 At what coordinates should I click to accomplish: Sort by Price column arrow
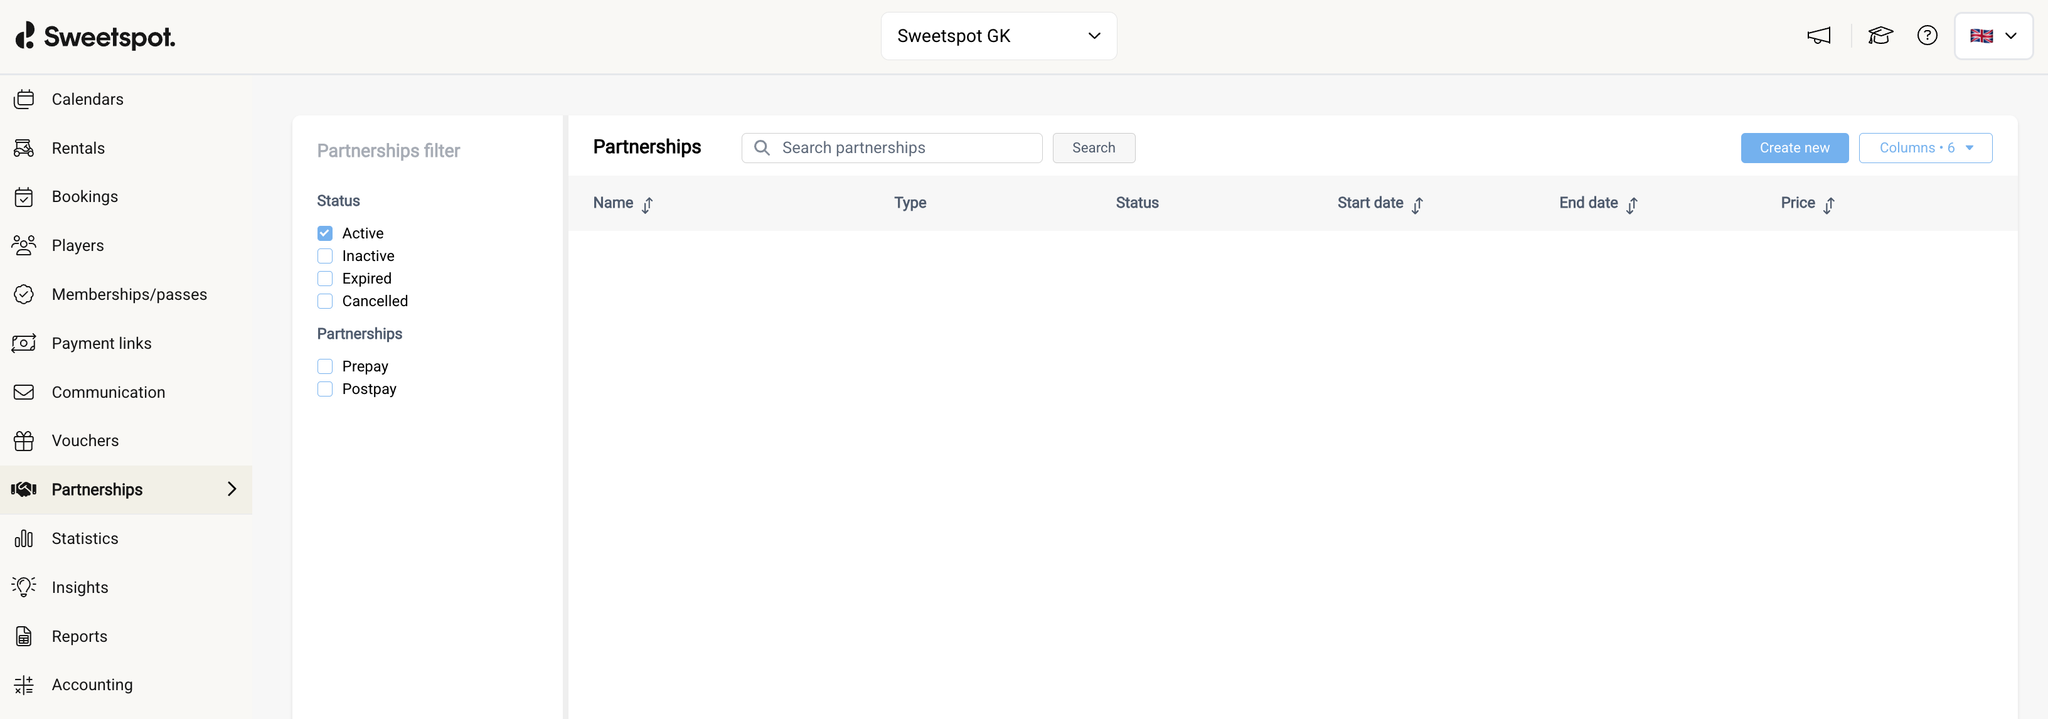(1828, 204)
